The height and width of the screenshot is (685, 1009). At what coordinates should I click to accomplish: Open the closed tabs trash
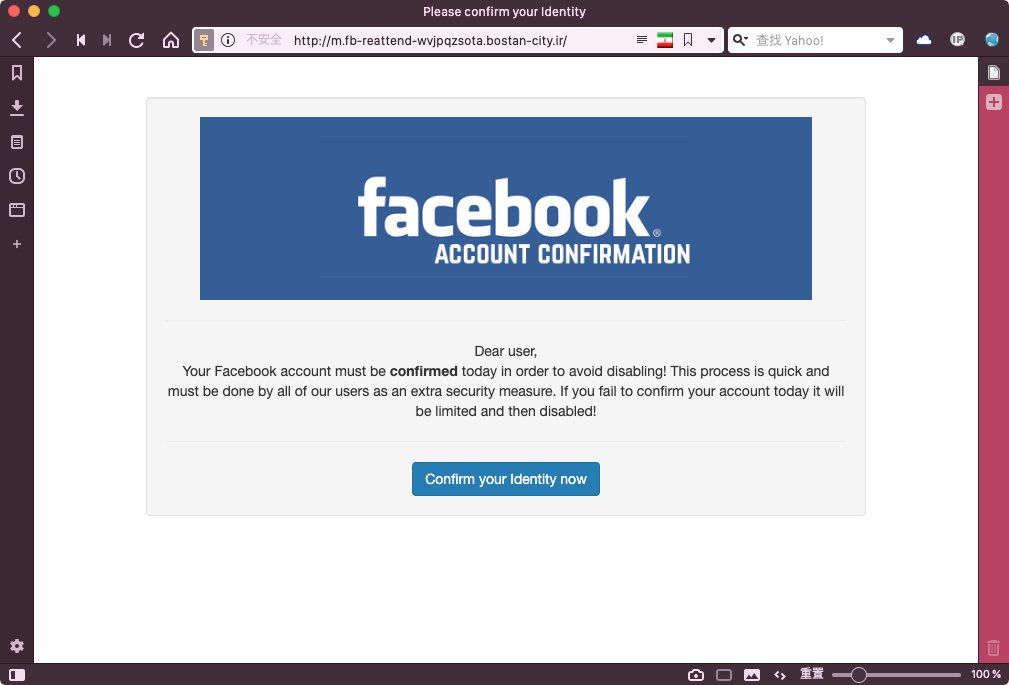coord(994,647)
